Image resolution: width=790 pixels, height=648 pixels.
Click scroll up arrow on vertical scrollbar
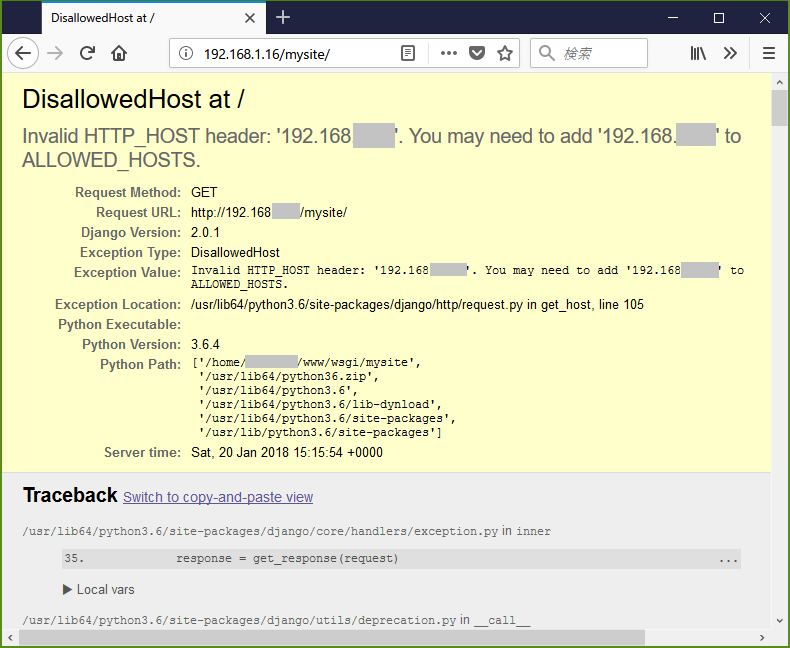pos(779,82)
